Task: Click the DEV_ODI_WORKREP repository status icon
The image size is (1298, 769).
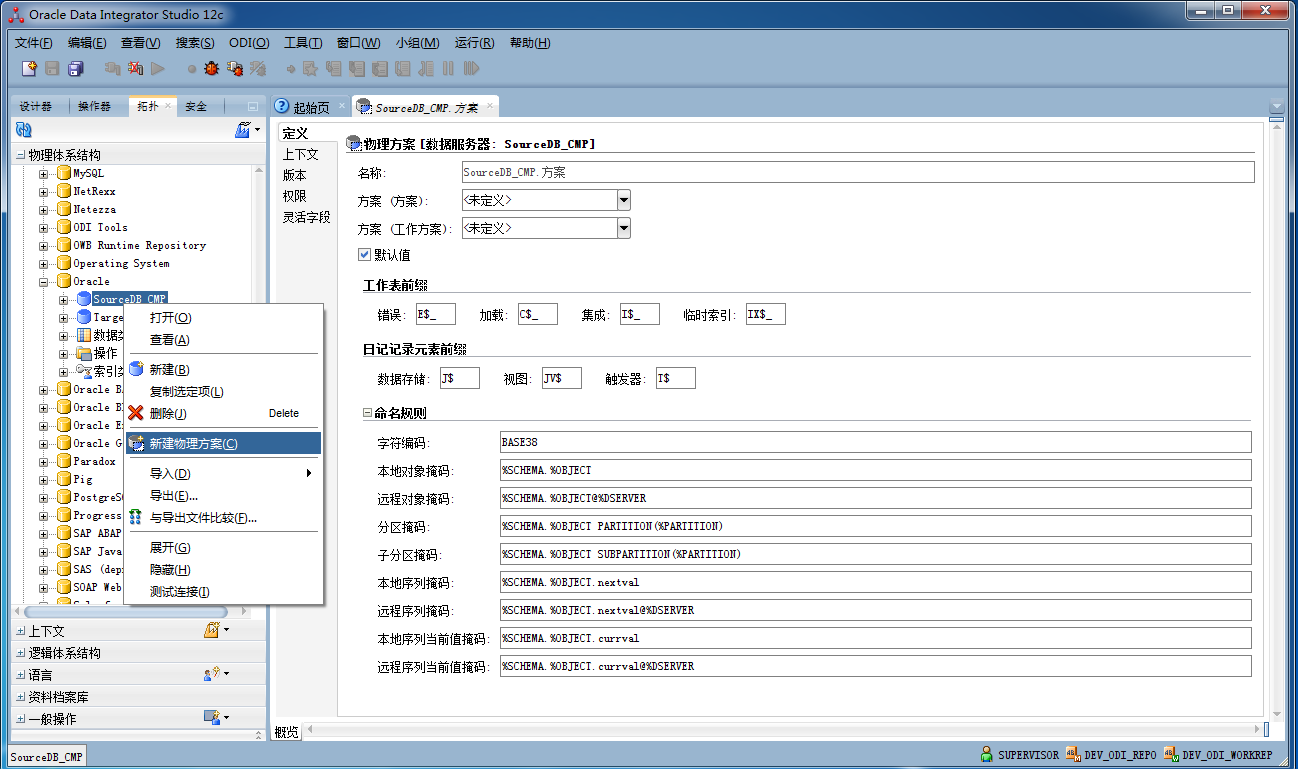Action: tap(1171, 755)
